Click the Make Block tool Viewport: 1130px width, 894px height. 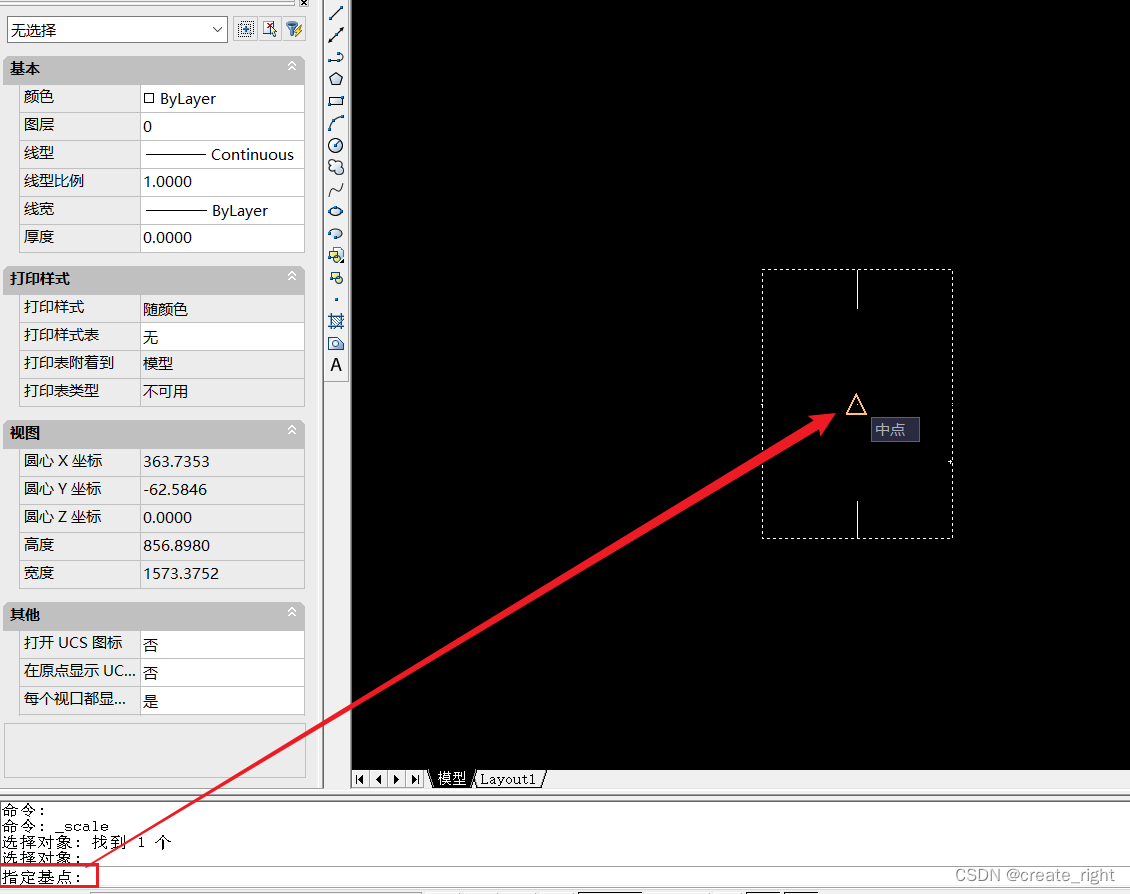[x=336, y=277]
